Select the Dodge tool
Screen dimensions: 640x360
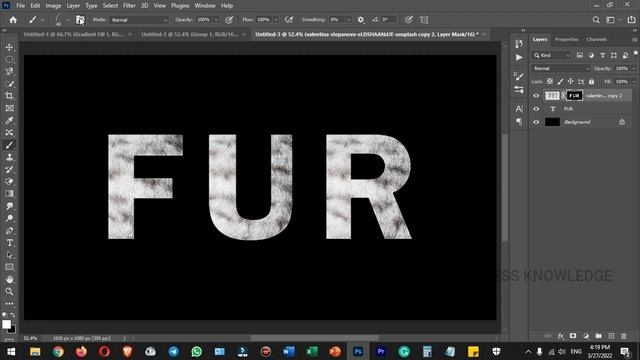(9, 218)
